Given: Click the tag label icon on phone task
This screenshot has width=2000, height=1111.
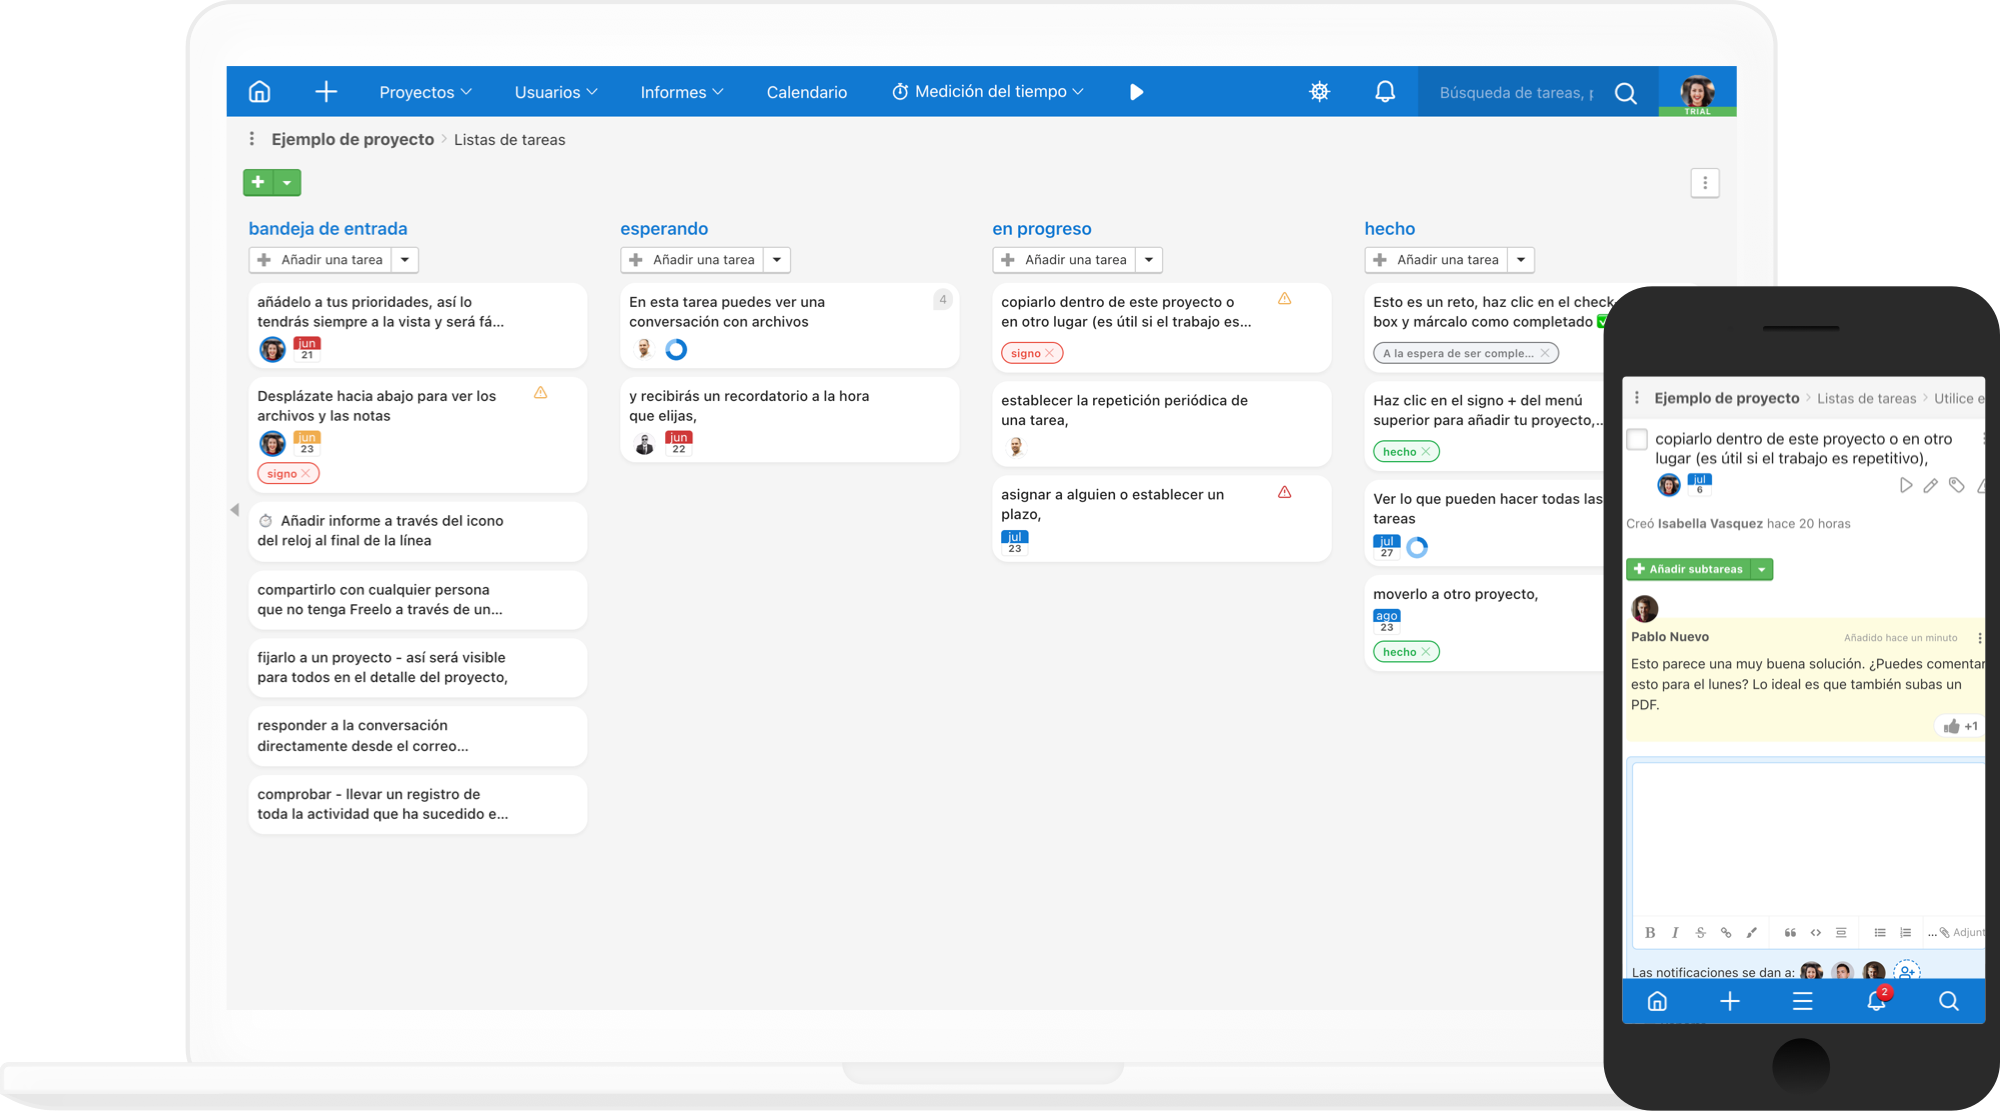Looking at the screenshot, I should tap(1957, 485).
